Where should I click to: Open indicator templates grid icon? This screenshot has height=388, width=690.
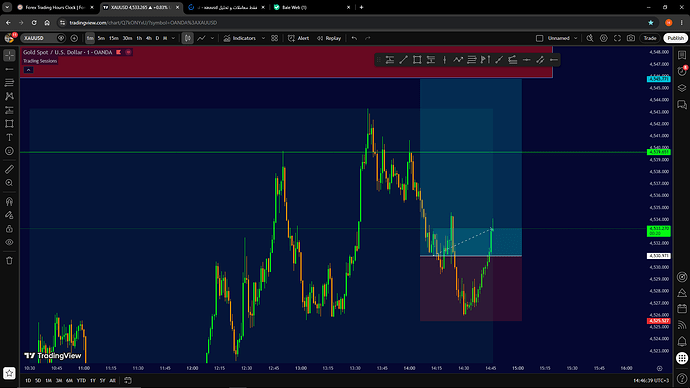275,38
